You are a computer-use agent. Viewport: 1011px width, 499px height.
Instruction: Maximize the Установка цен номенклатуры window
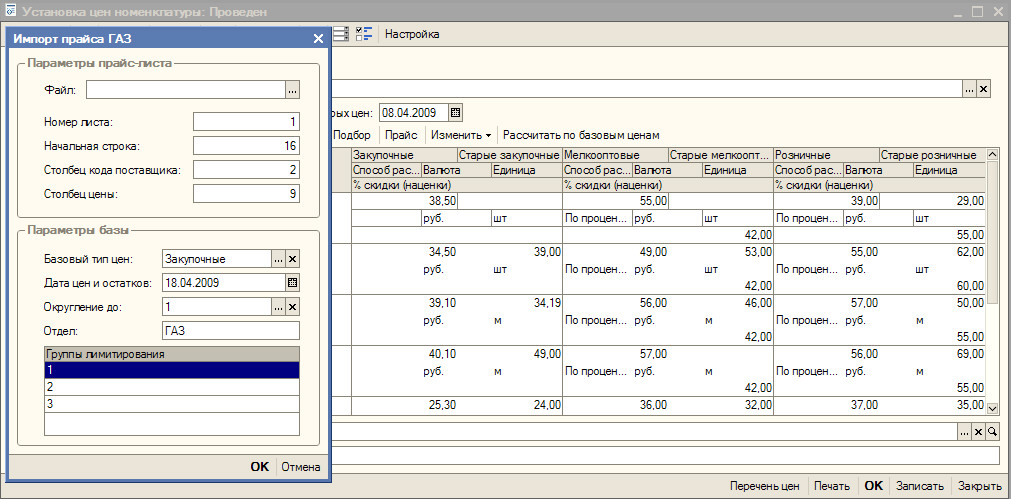pyautogui.click(x=977, y=12)
